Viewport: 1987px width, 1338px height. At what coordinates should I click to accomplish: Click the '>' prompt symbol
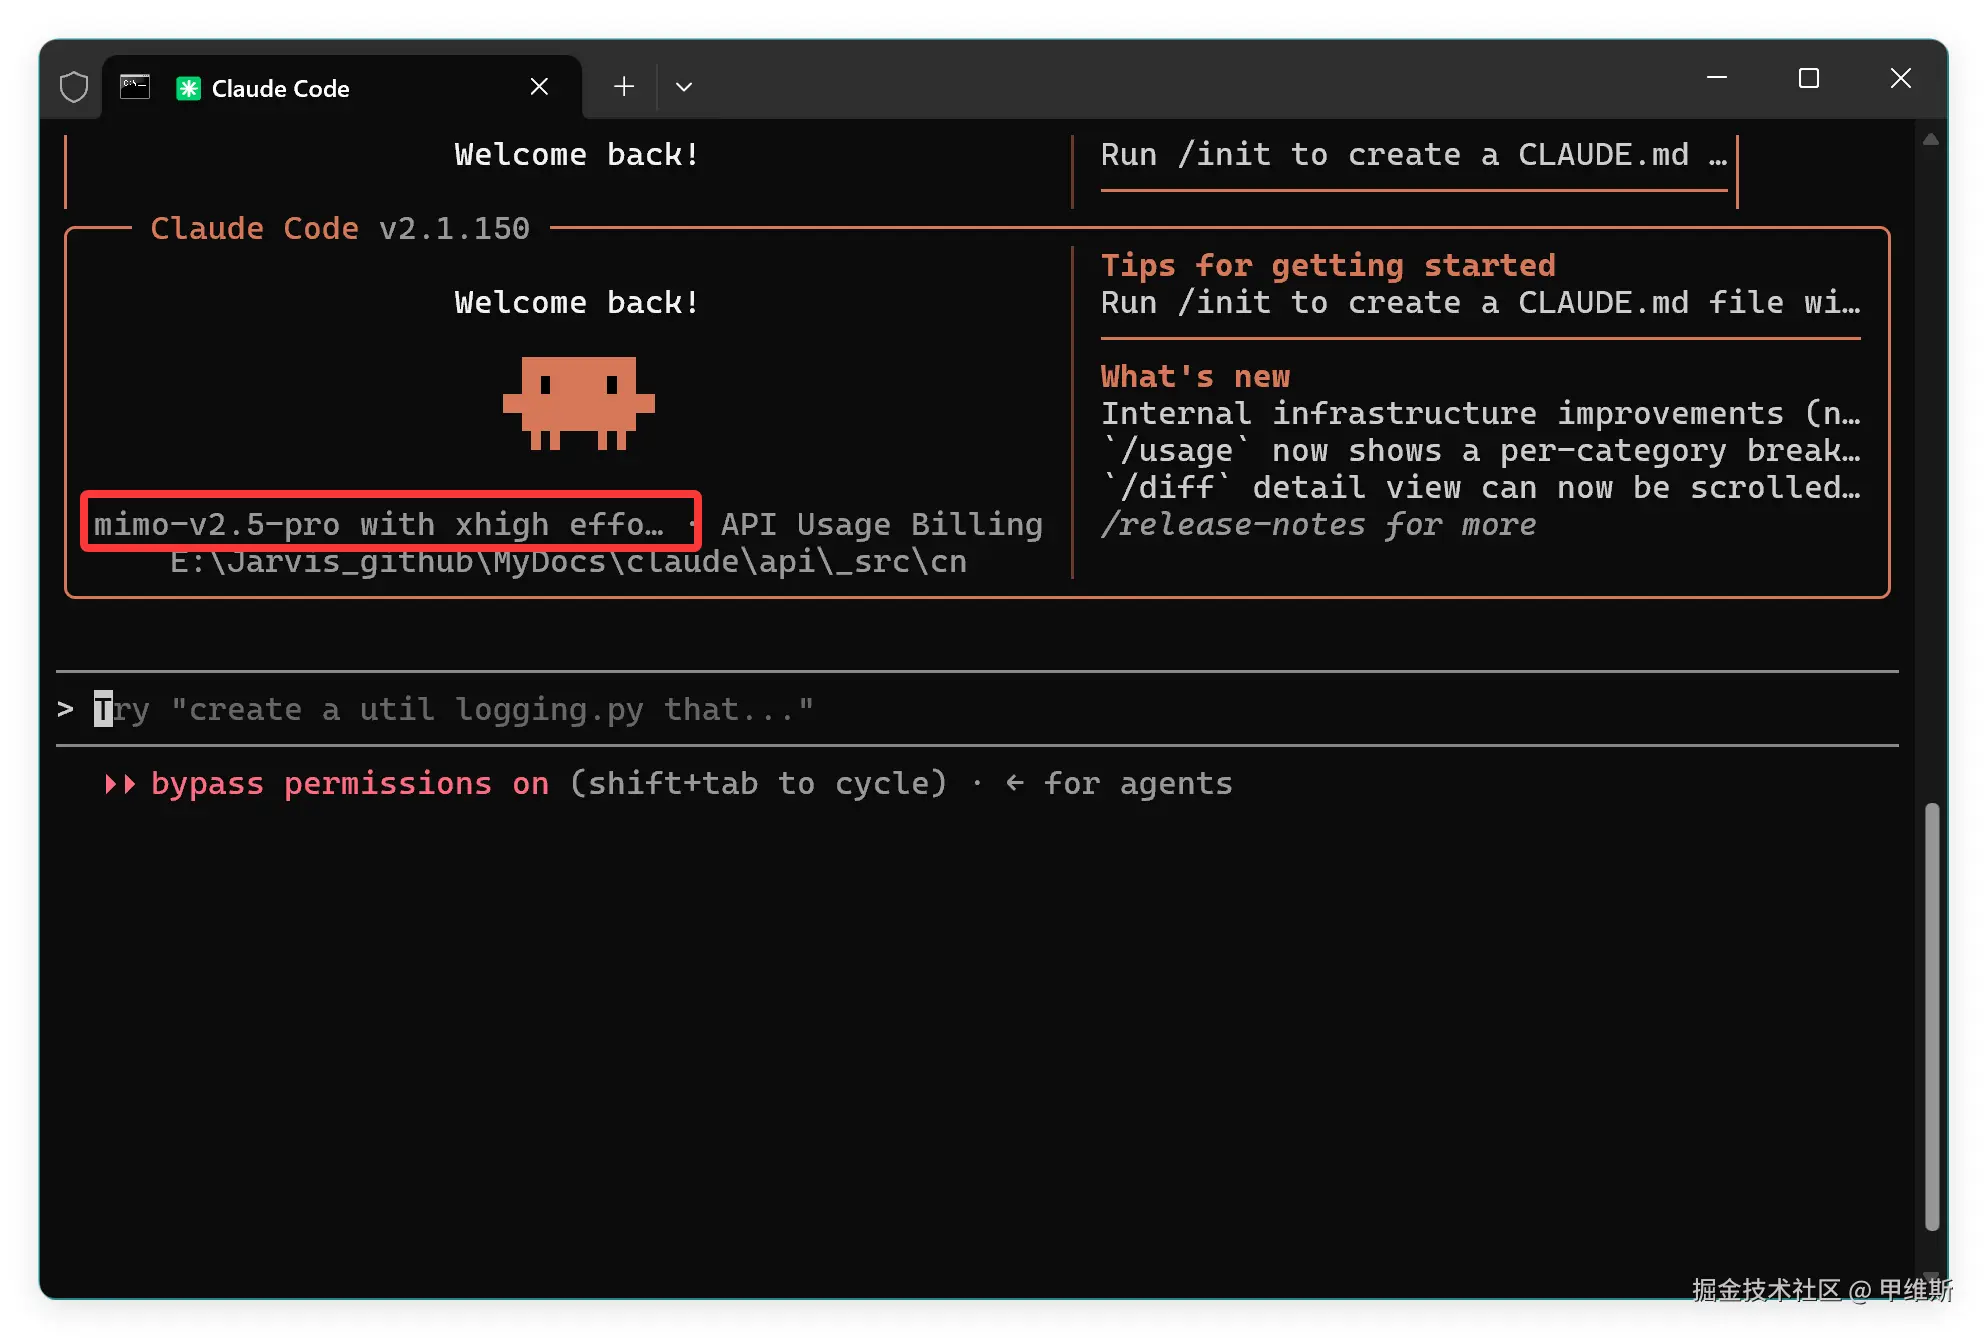point(66,709)
